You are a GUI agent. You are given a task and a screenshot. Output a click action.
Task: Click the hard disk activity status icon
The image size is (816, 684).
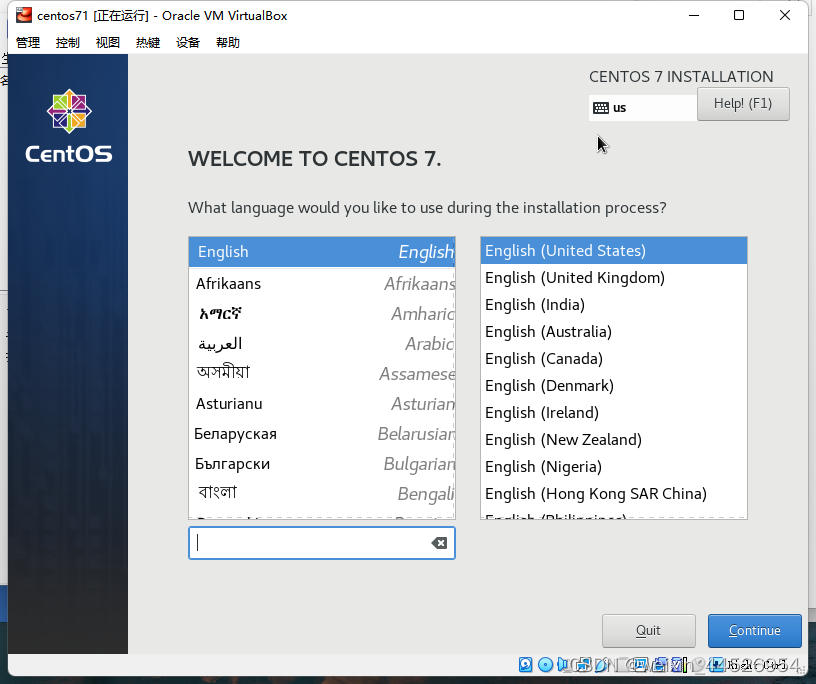(x=525, y=664)
